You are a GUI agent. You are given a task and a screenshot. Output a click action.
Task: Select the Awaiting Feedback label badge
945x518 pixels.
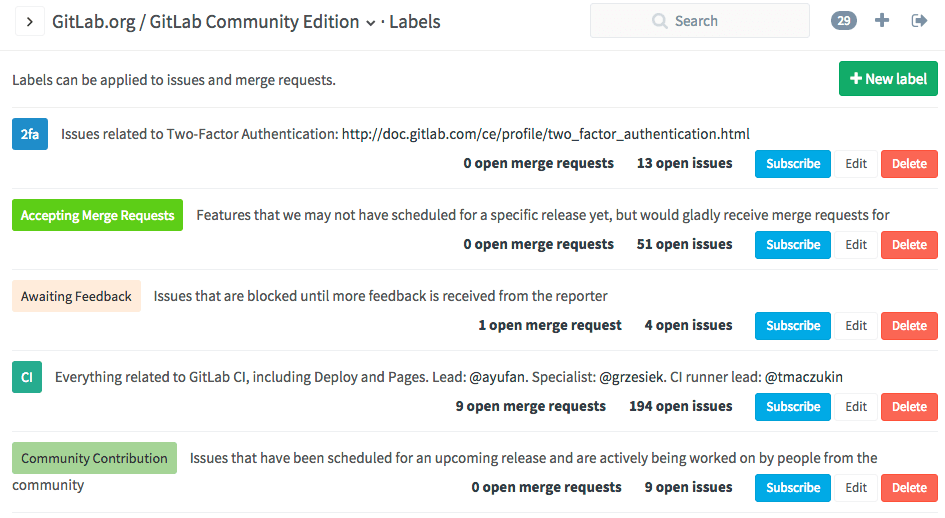click(76, 296)
